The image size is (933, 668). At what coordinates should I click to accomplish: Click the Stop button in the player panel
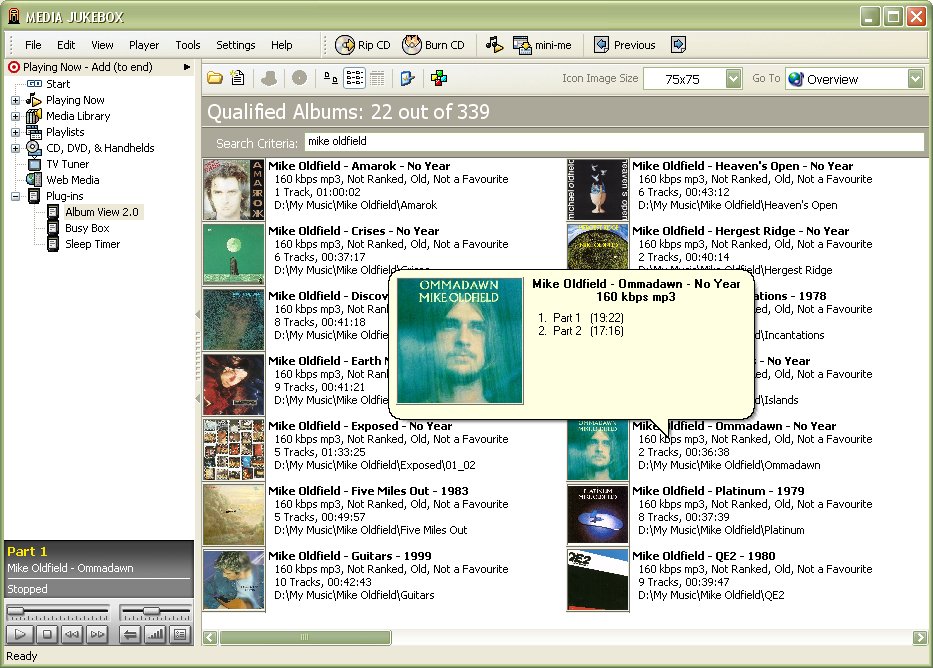(46, 635)
